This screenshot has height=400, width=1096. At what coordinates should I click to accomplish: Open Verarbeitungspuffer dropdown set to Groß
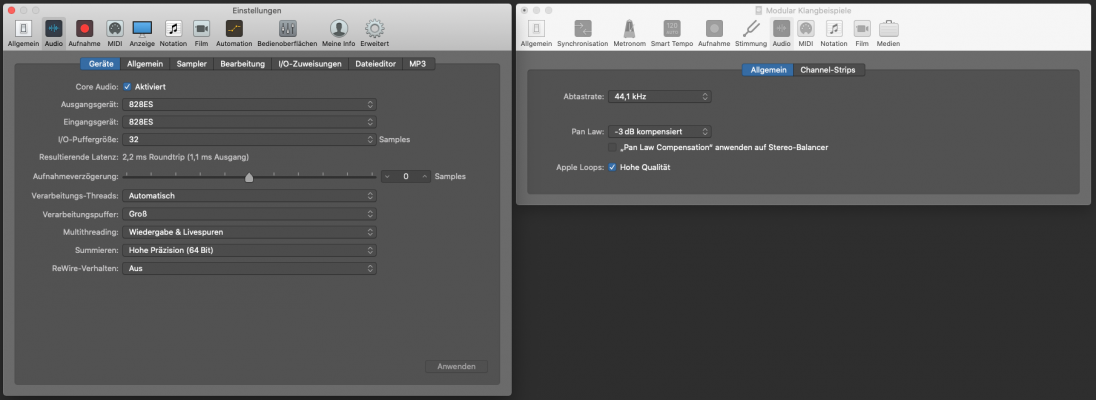(x=250, y=214)
